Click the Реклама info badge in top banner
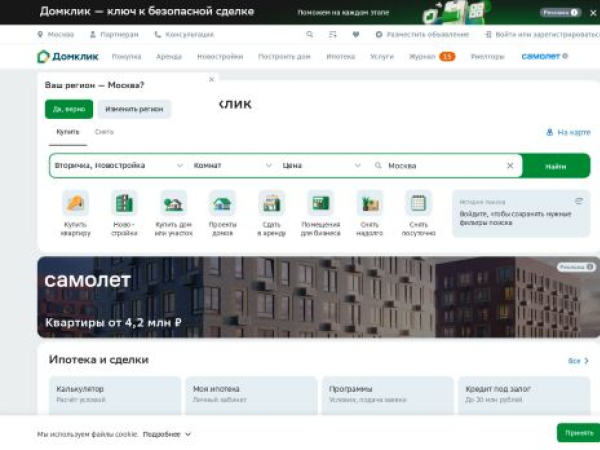The image size is (600, 450). [560, 13]
